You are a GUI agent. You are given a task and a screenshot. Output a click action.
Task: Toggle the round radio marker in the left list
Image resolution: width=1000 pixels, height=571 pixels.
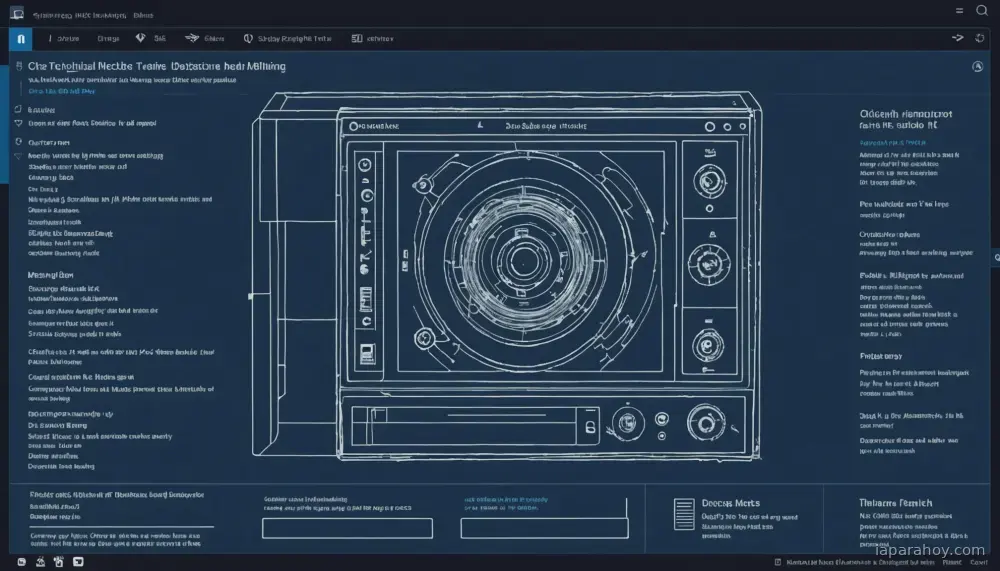click(18, 142)
